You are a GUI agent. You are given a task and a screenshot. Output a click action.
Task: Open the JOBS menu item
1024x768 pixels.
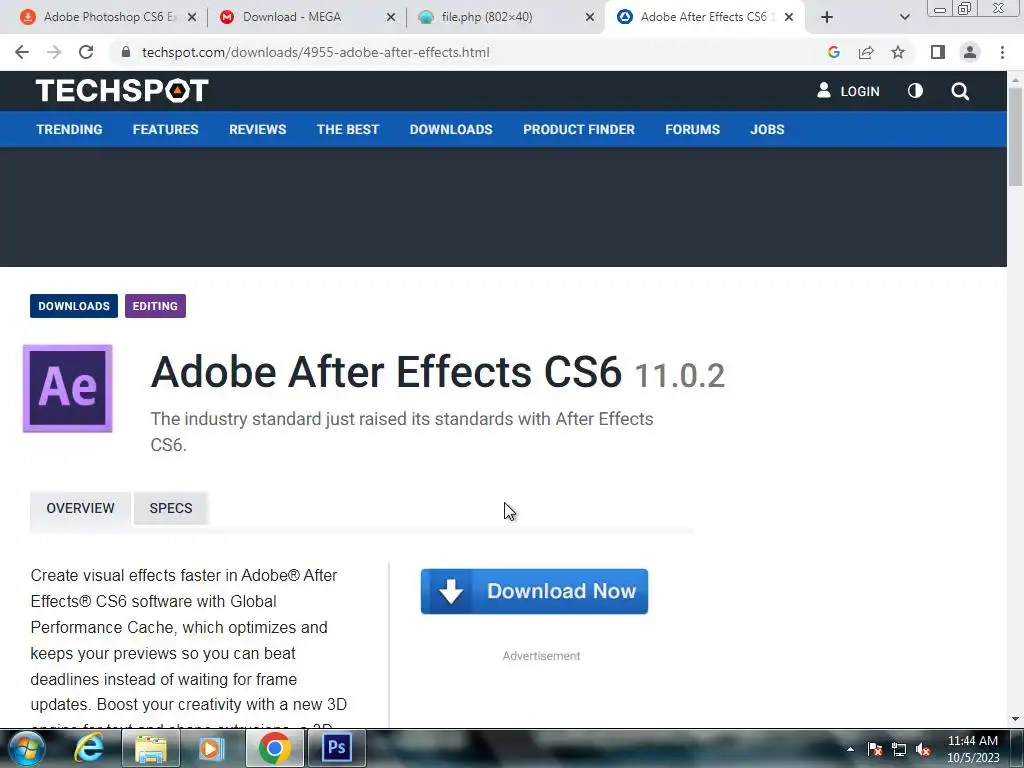(x=767, y=129)
